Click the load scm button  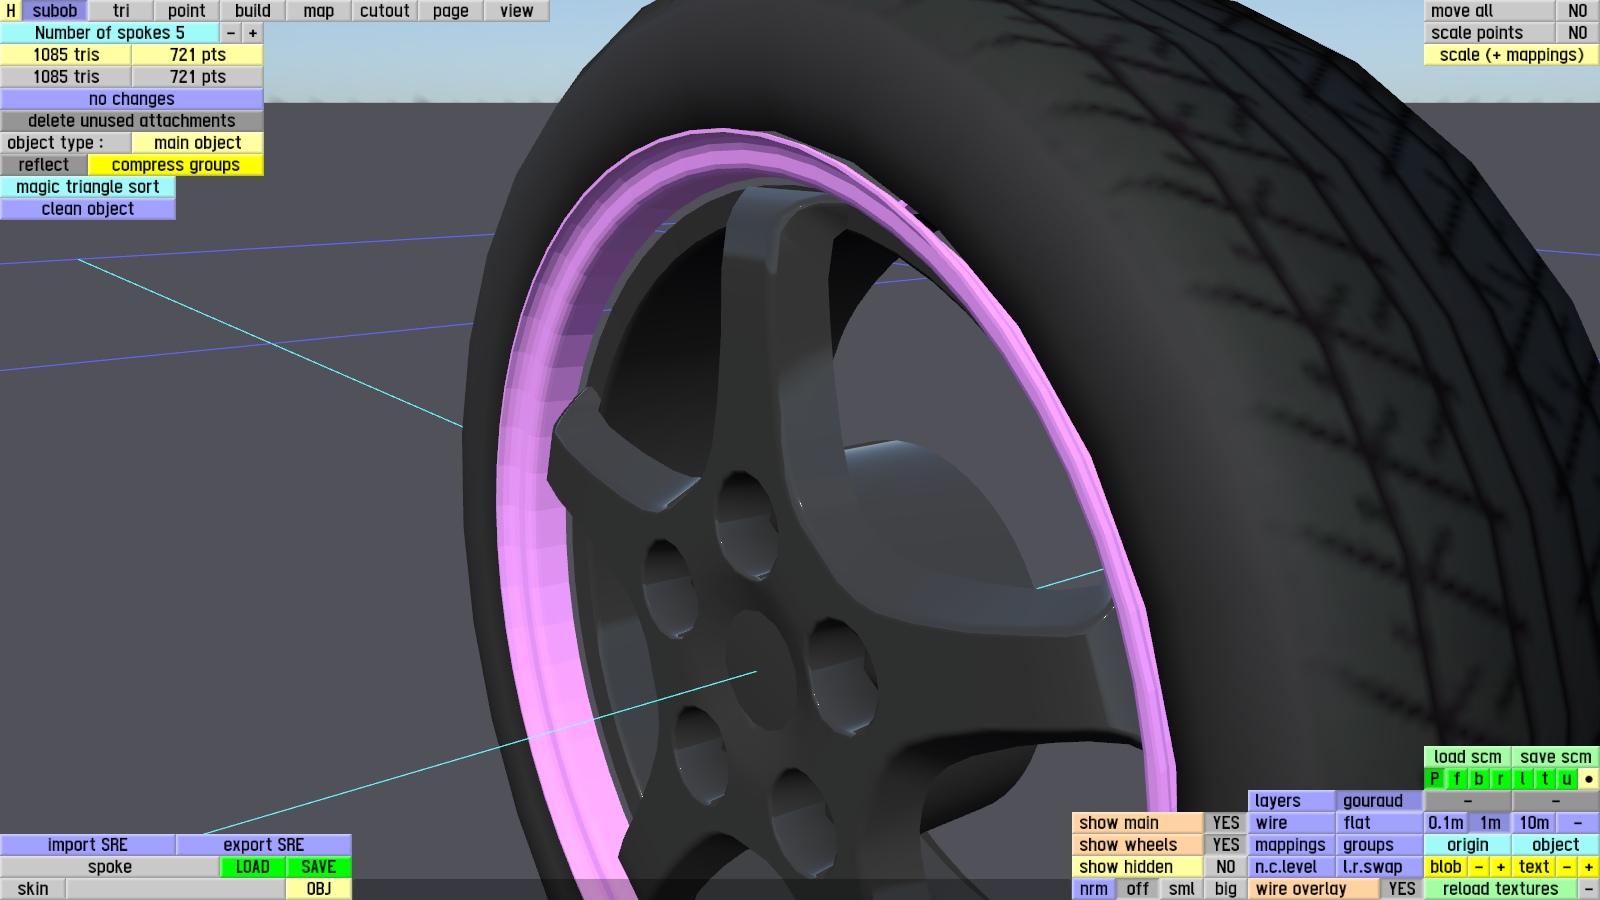[x=1468, y=757]
